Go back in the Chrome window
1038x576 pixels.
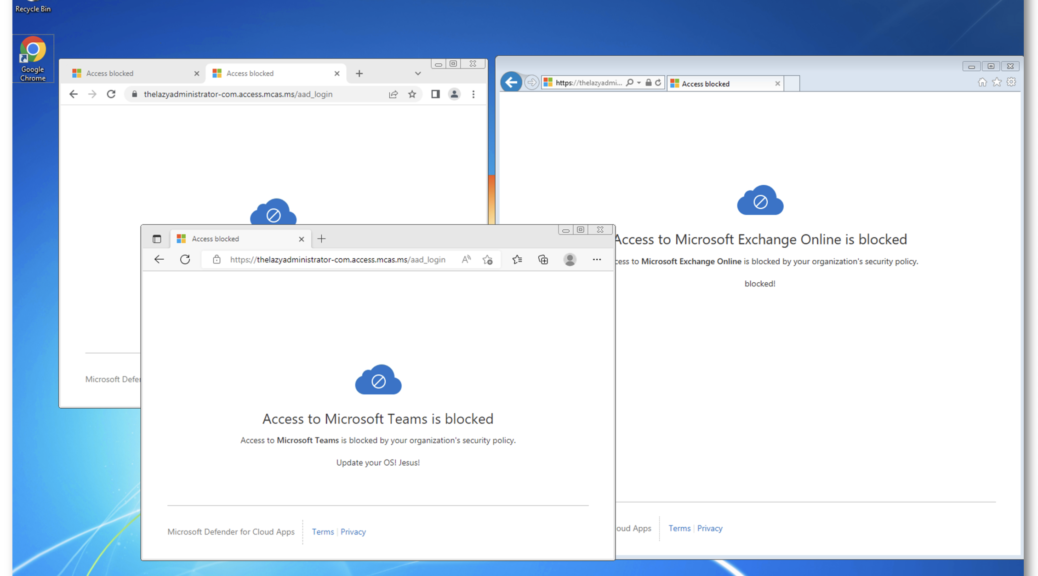(73, 94)
